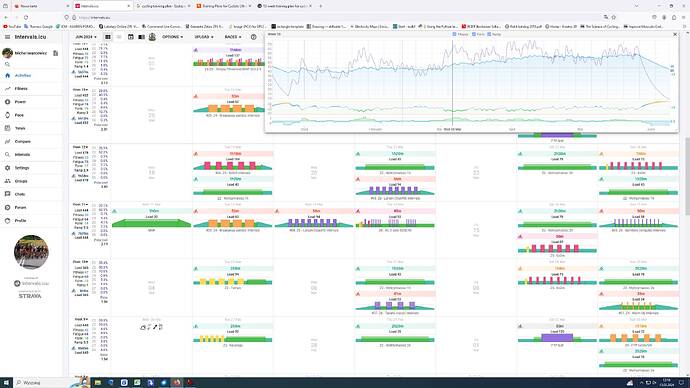Open a new browser tab with plus
Image resolution: width=690 pixels, height=388 pixels.
[320, 6]
